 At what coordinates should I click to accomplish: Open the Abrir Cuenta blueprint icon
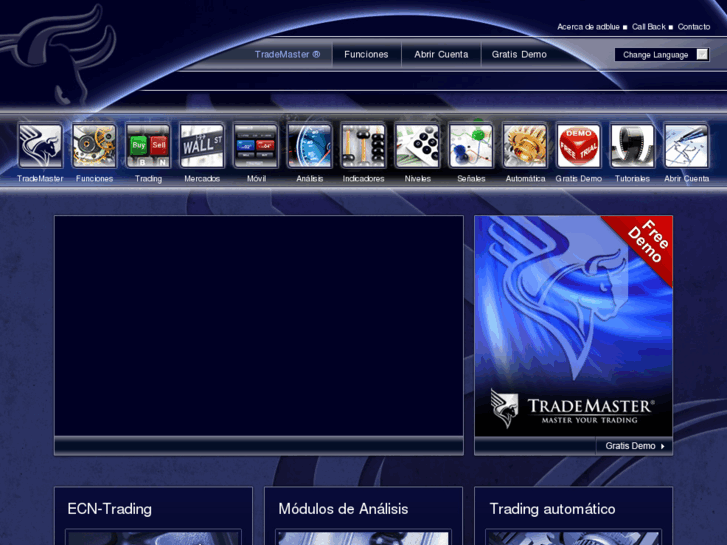686,146
